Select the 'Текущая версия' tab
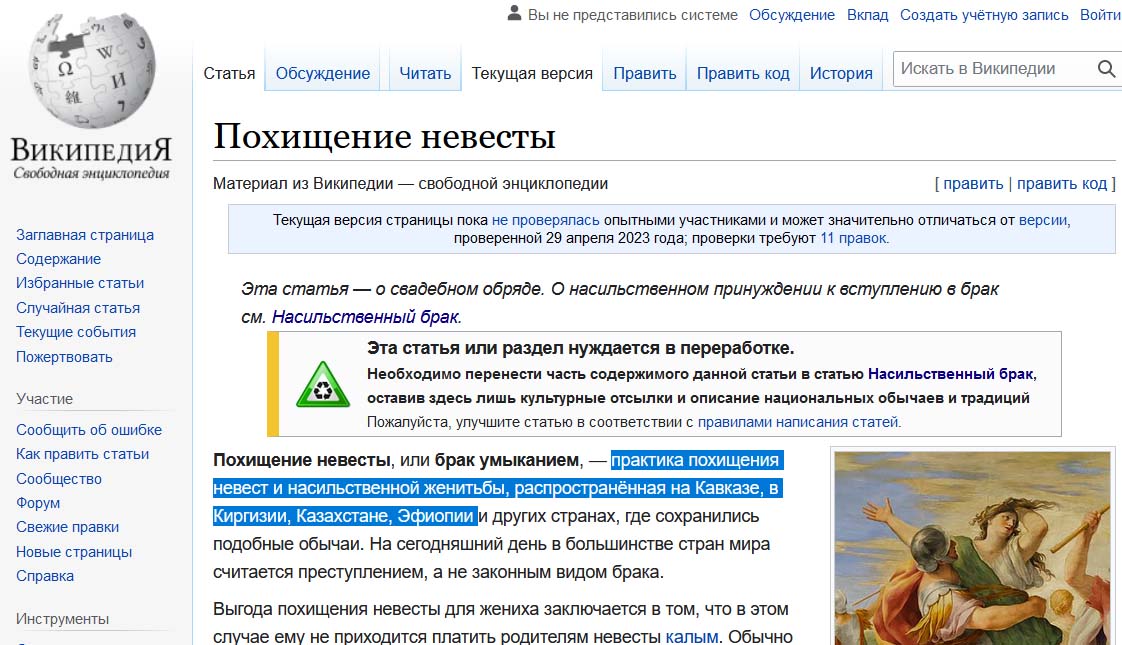Image resolution: width=1122 pixels, height=645 pixels. click(x=532, y=73)
